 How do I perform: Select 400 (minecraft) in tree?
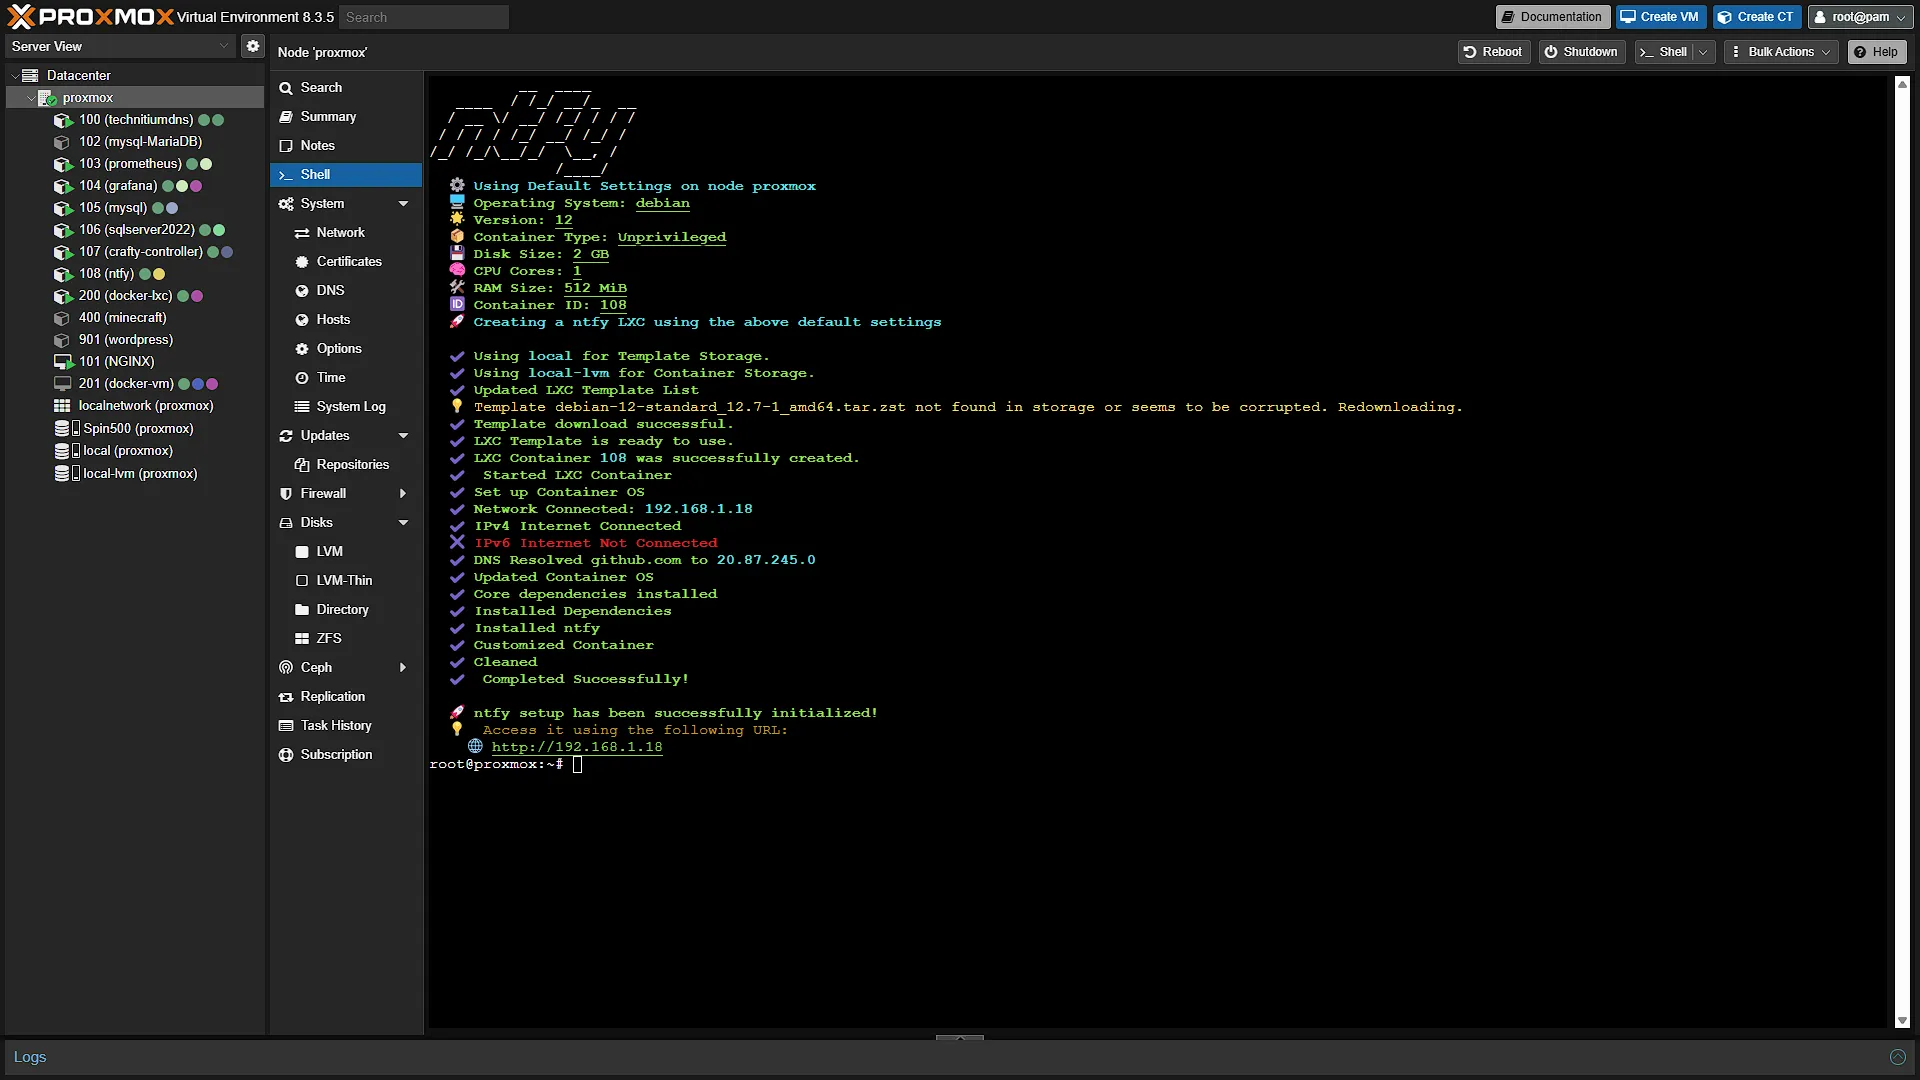135,318
